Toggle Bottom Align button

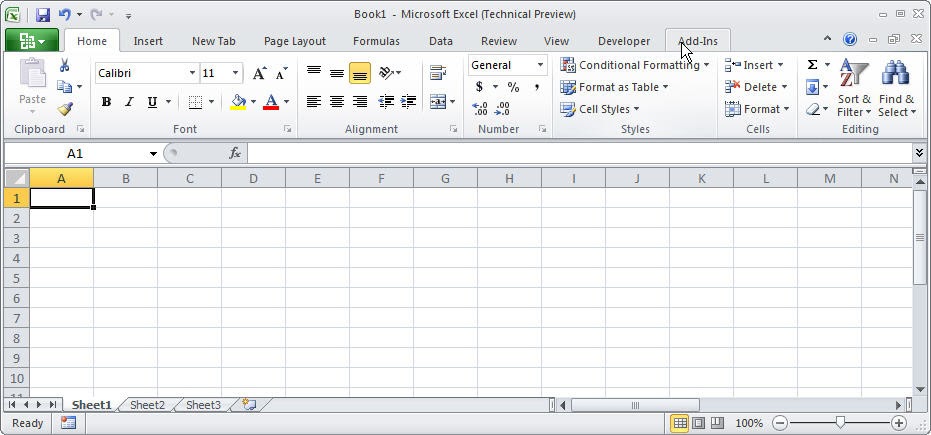coord(360,74)
